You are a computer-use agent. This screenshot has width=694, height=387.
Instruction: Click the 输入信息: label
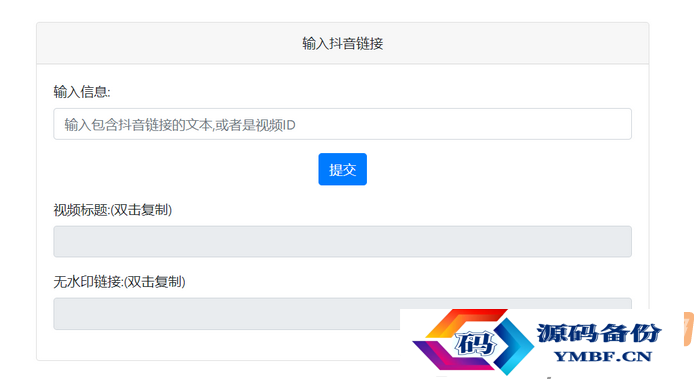(82, 92)
